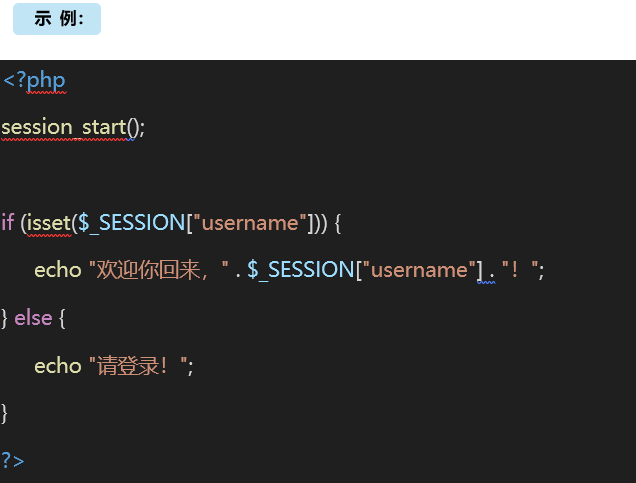Click "username" string on the welcome echo line
Screen dimensions: 636x483
(416, 270)
